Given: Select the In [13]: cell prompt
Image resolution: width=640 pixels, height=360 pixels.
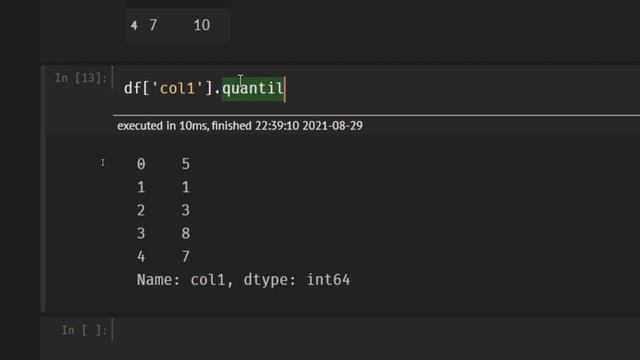Looking at the screenshot, I should [x=81, y=78].
